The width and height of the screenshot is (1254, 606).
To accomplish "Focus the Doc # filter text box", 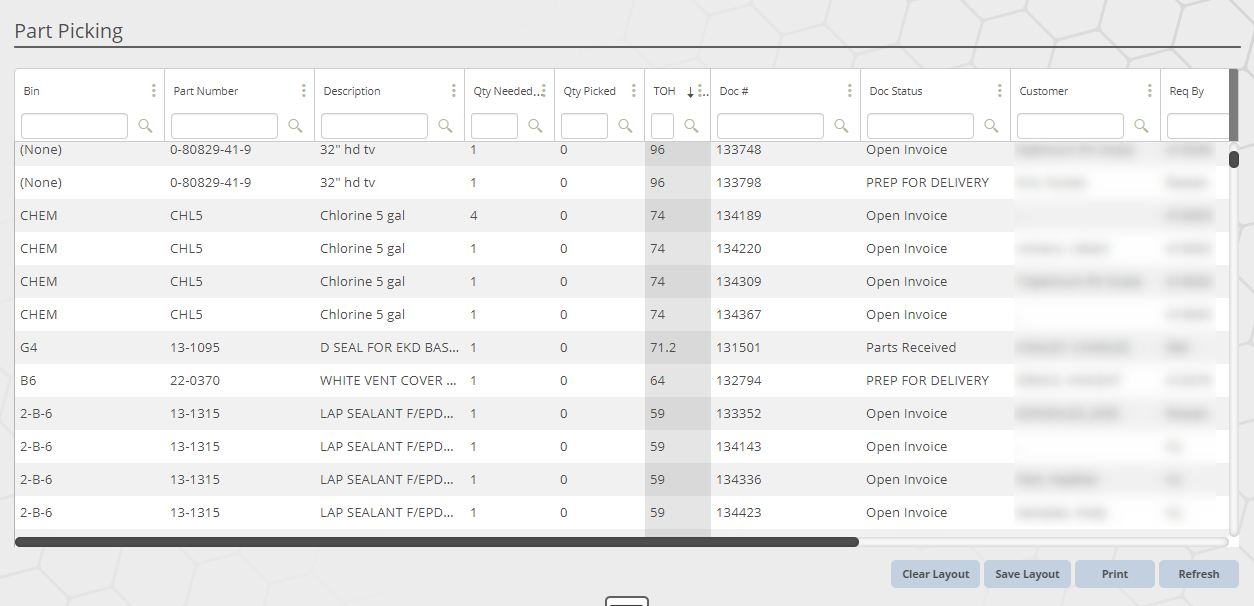I will (x=771, y=126).
